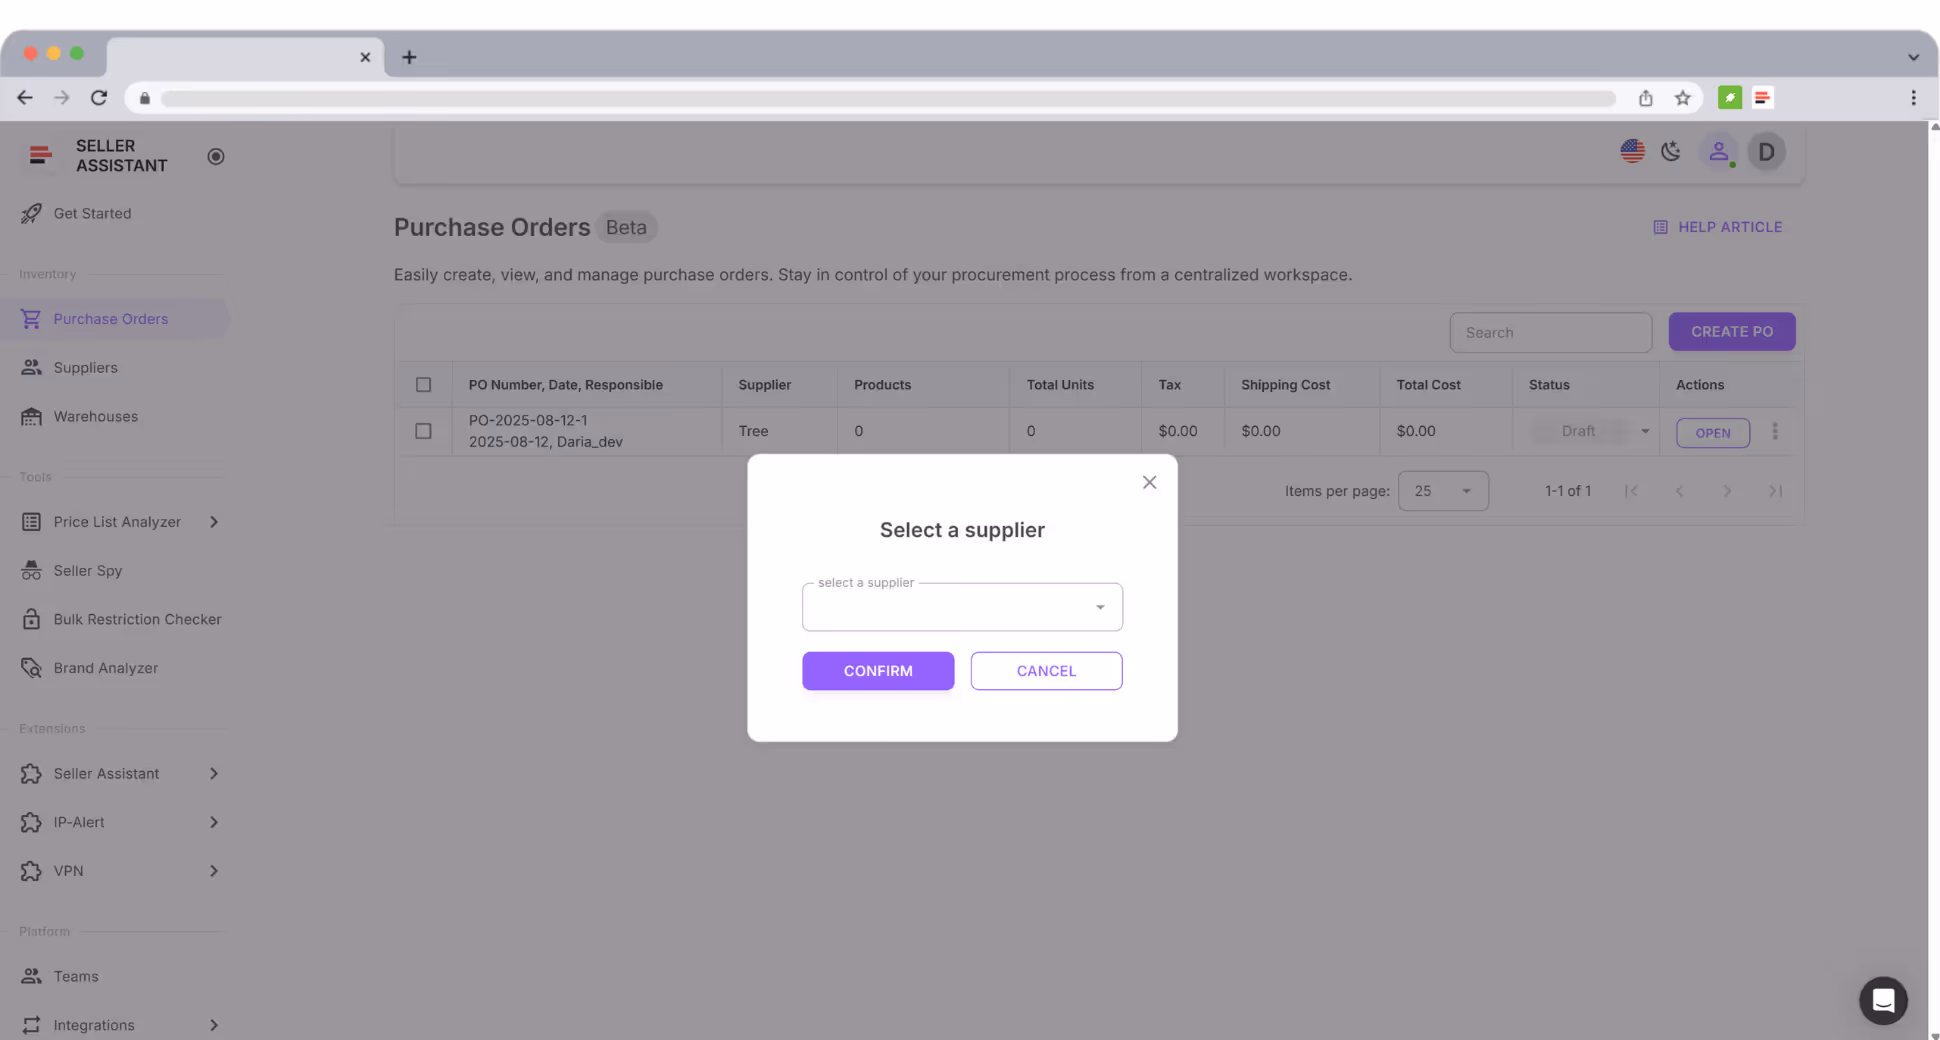The width and height of the screenshot is (1940, 1040).
Task: Toggle the sidebar pin radio icon
Action: tap(215, 156)
